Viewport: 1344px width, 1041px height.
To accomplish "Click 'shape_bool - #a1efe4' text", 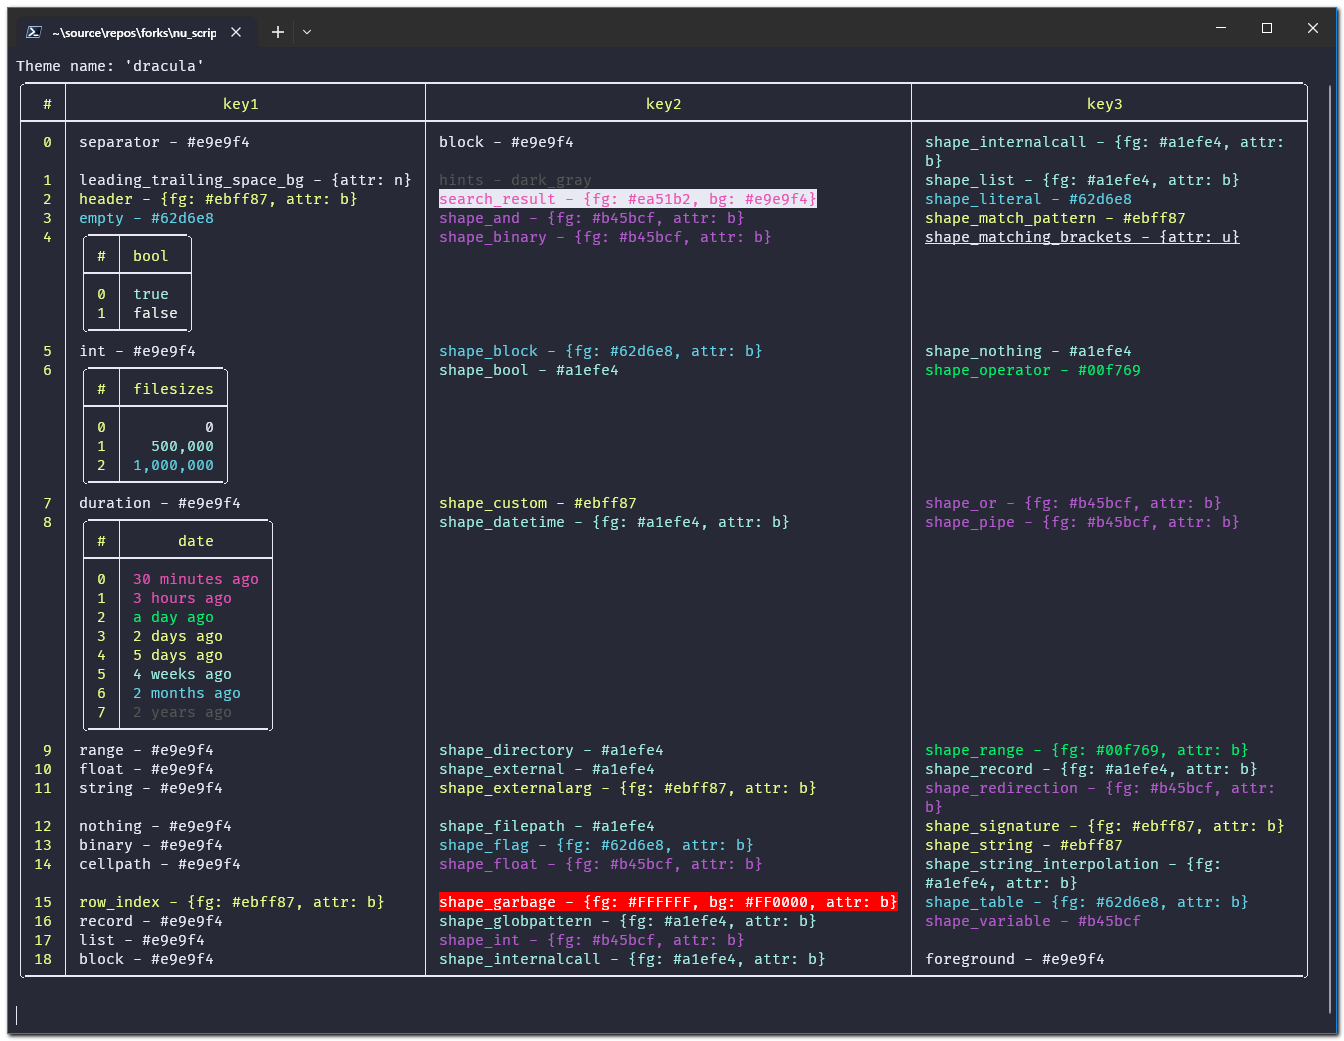I will [x=529, y=370].
